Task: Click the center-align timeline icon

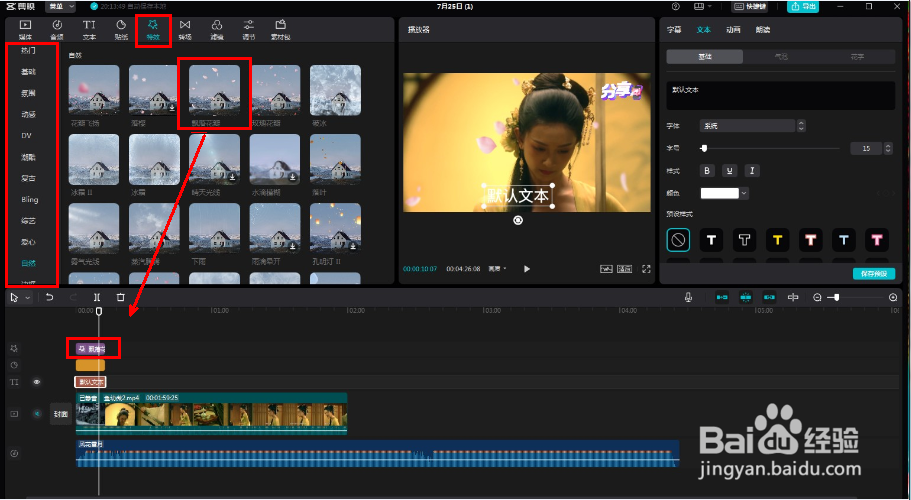Action: [793, 297]
